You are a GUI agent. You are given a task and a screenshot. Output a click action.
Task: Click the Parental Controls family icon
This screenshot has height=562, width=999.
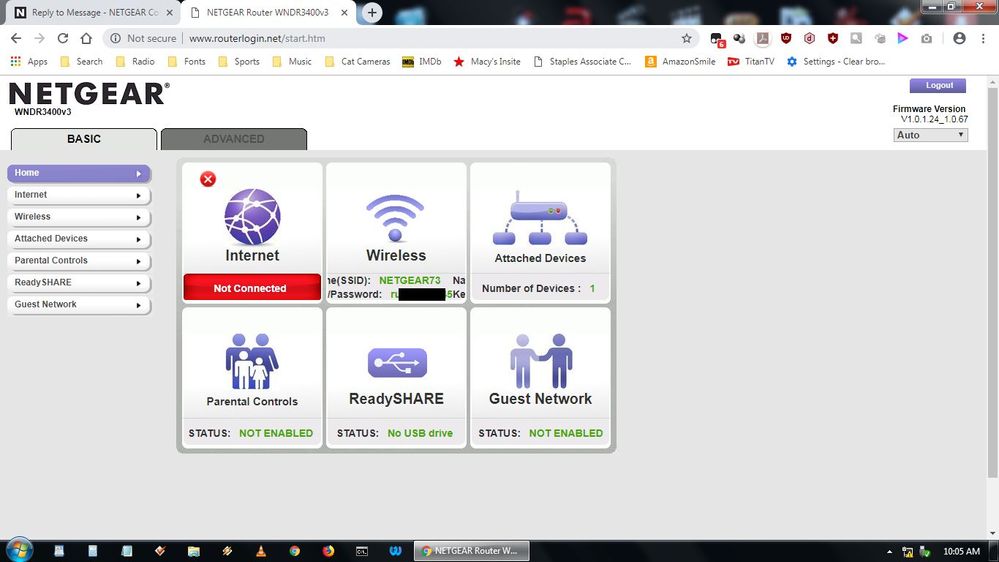click(252, 361)
